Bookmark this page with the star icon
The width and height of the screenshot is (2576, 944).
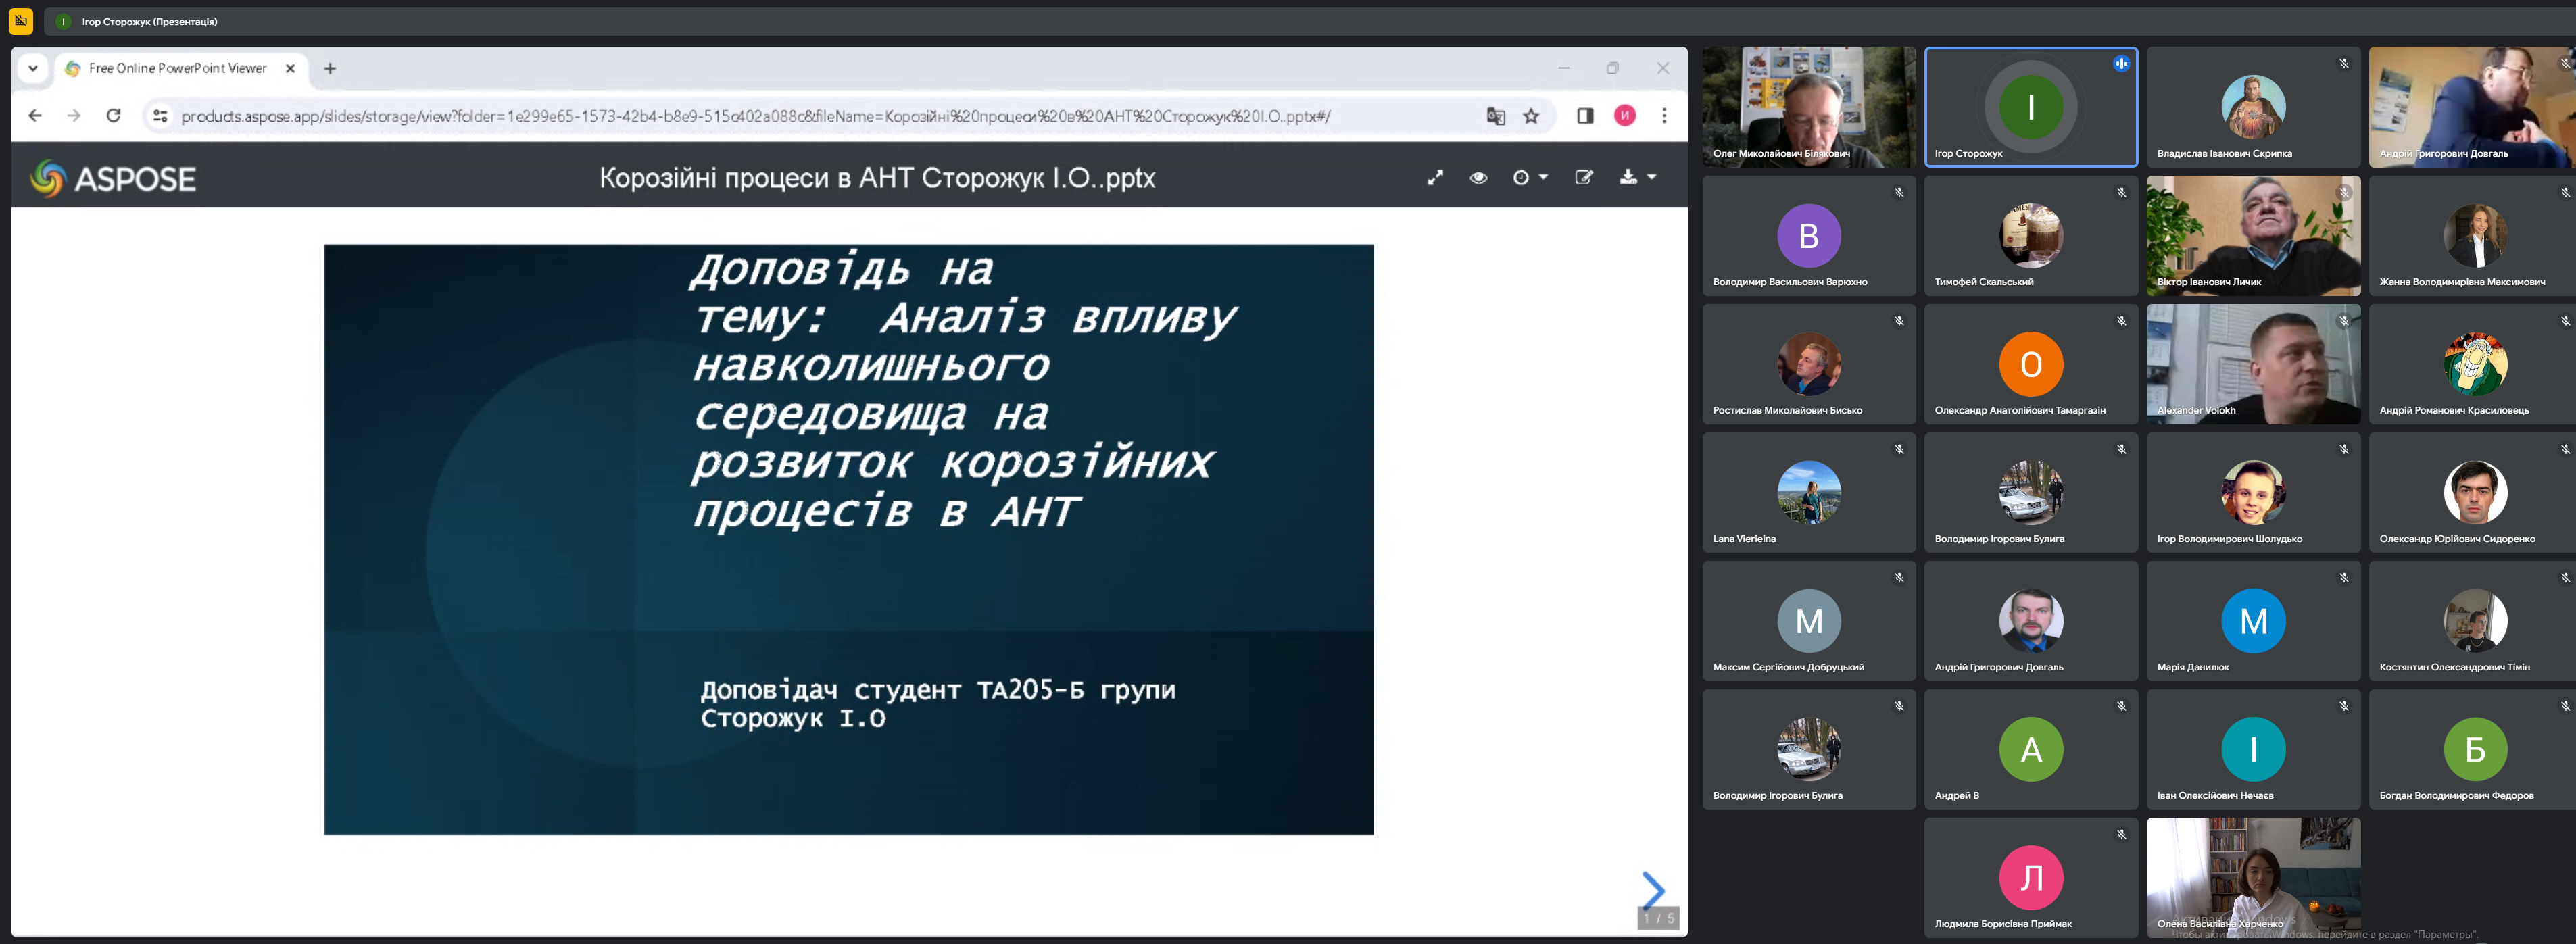1531,116
